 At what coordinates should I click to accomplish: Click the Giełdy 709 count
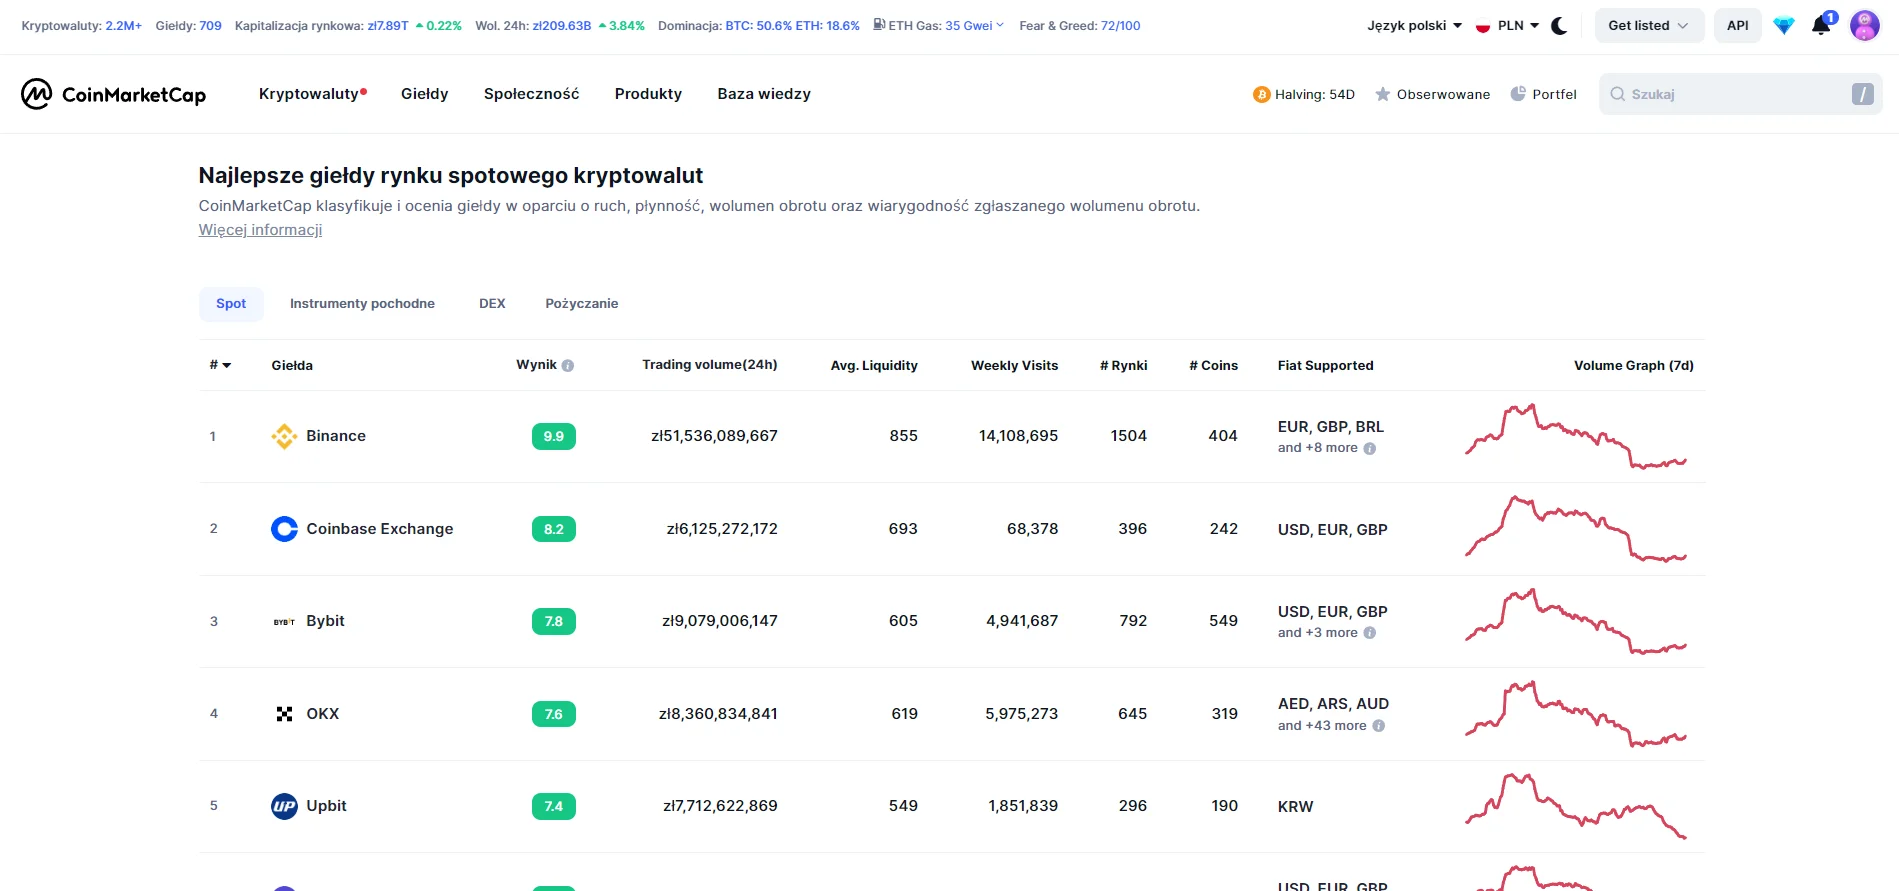pos(211,26)
